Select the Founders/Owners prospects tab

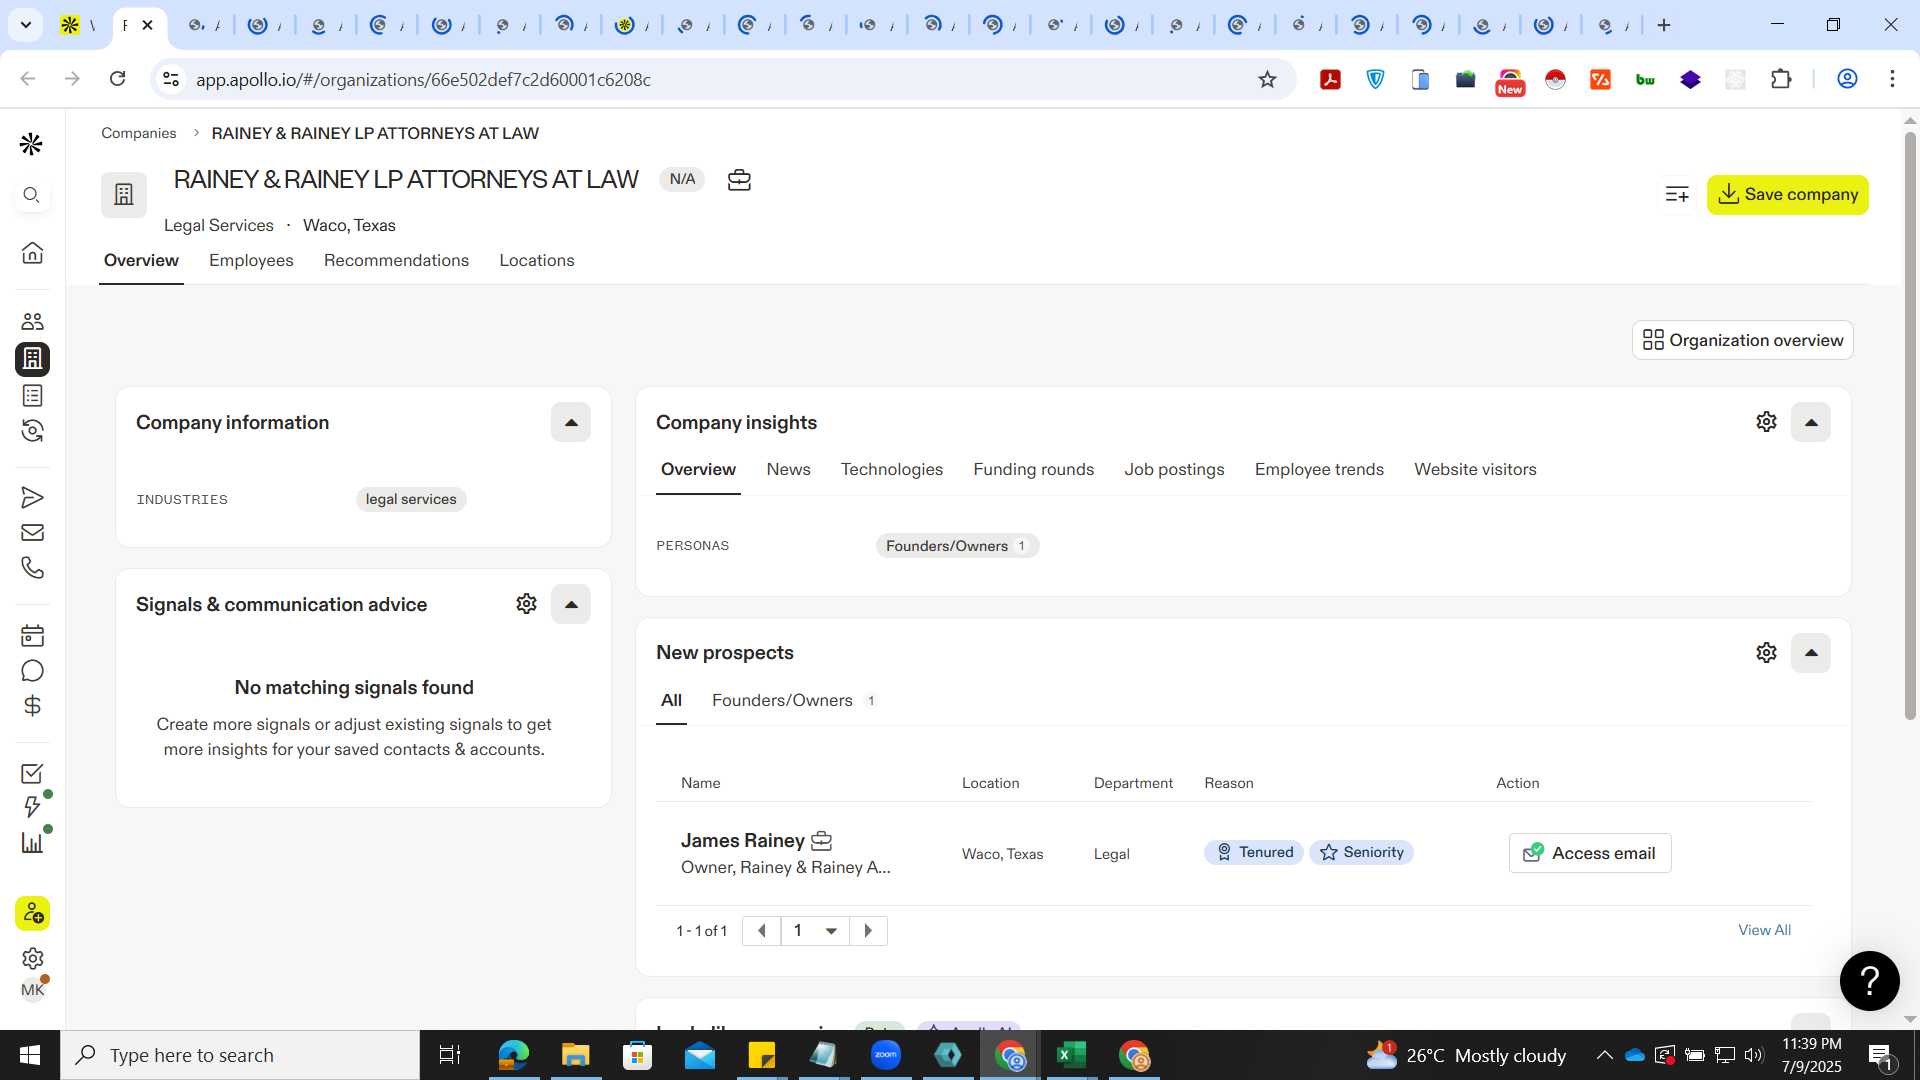794,700
